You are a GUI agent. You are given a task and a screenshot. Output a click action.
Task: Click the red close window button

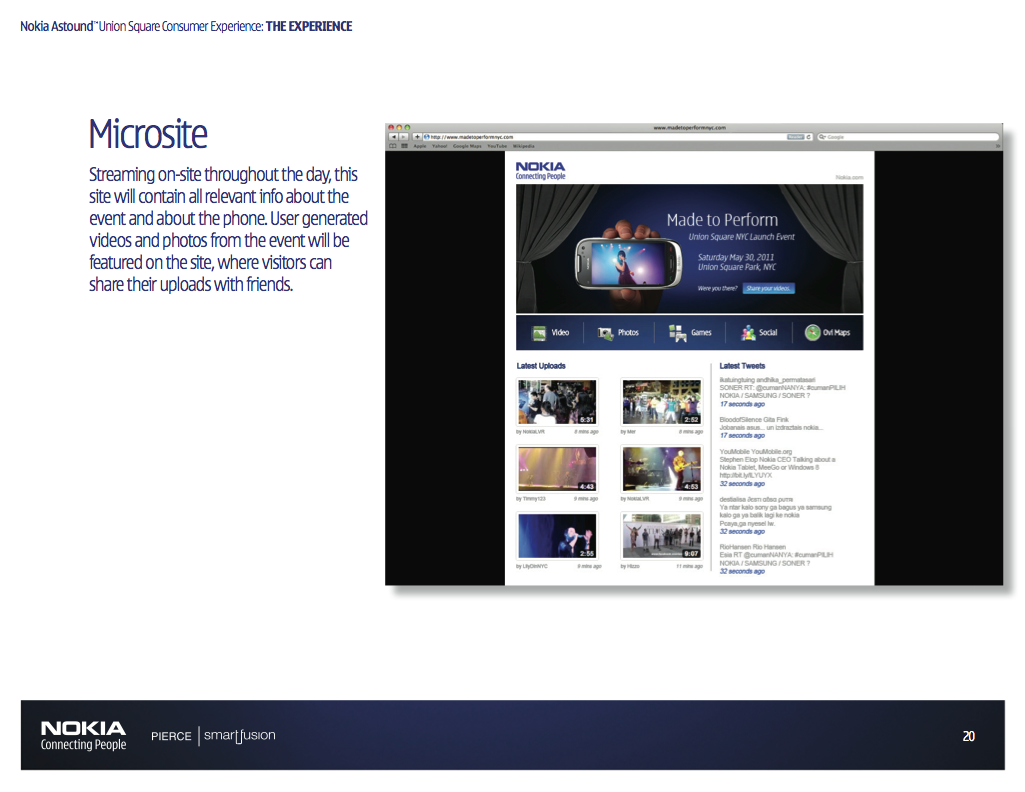pyautogui.click(x=391, y=127)
